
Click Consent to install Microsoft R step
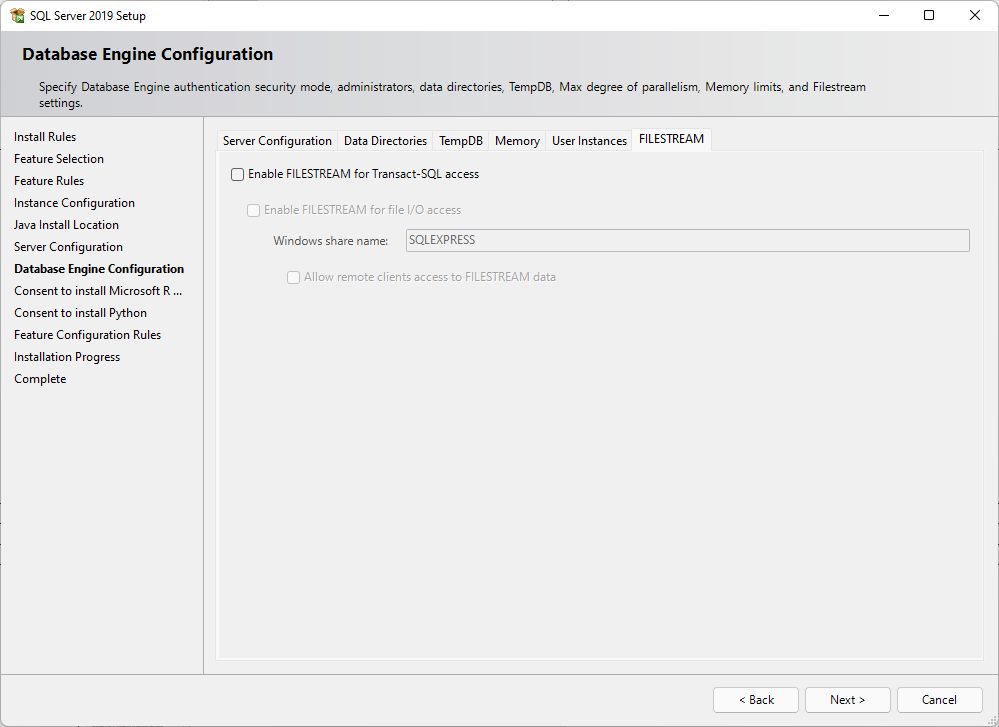coord(98,291)
